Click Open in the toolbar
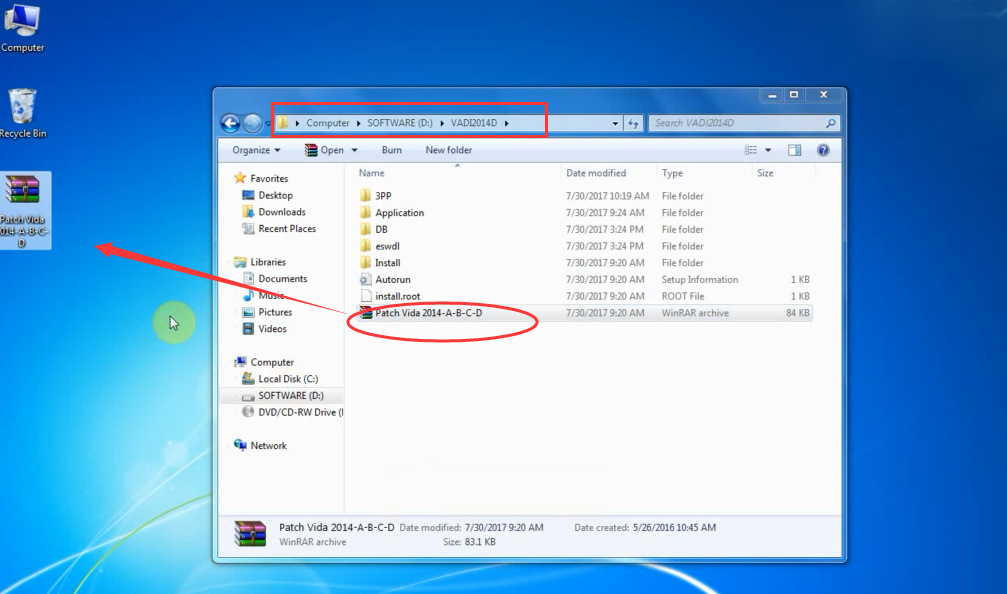The width and height of the screenshot is (1007, 594). 325,150
